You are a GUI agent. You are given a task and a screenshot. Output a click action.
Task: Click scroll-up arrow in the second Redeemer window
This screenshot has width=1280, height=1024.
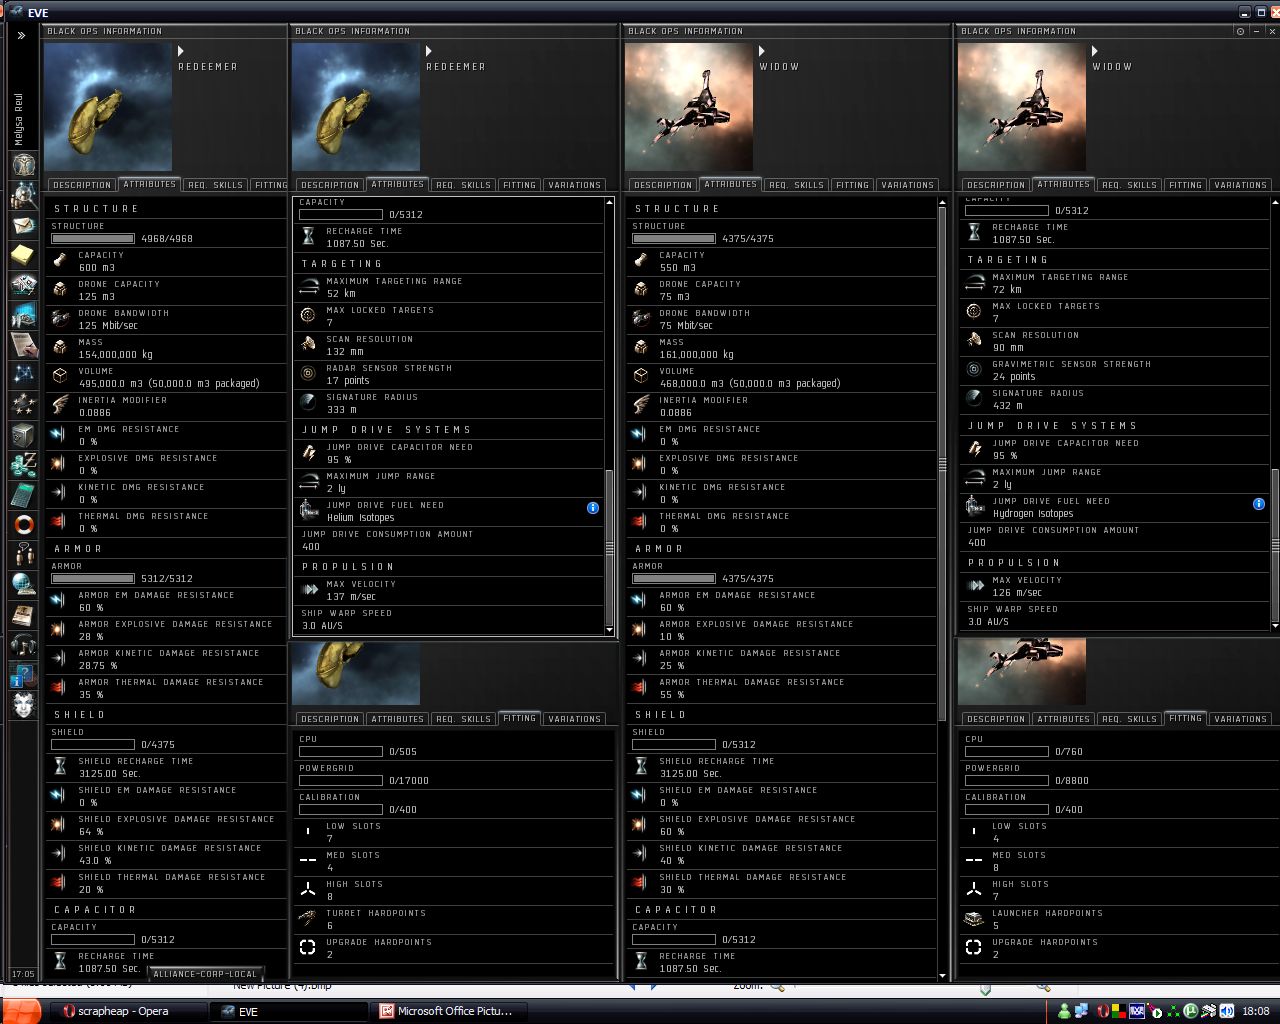610,203
